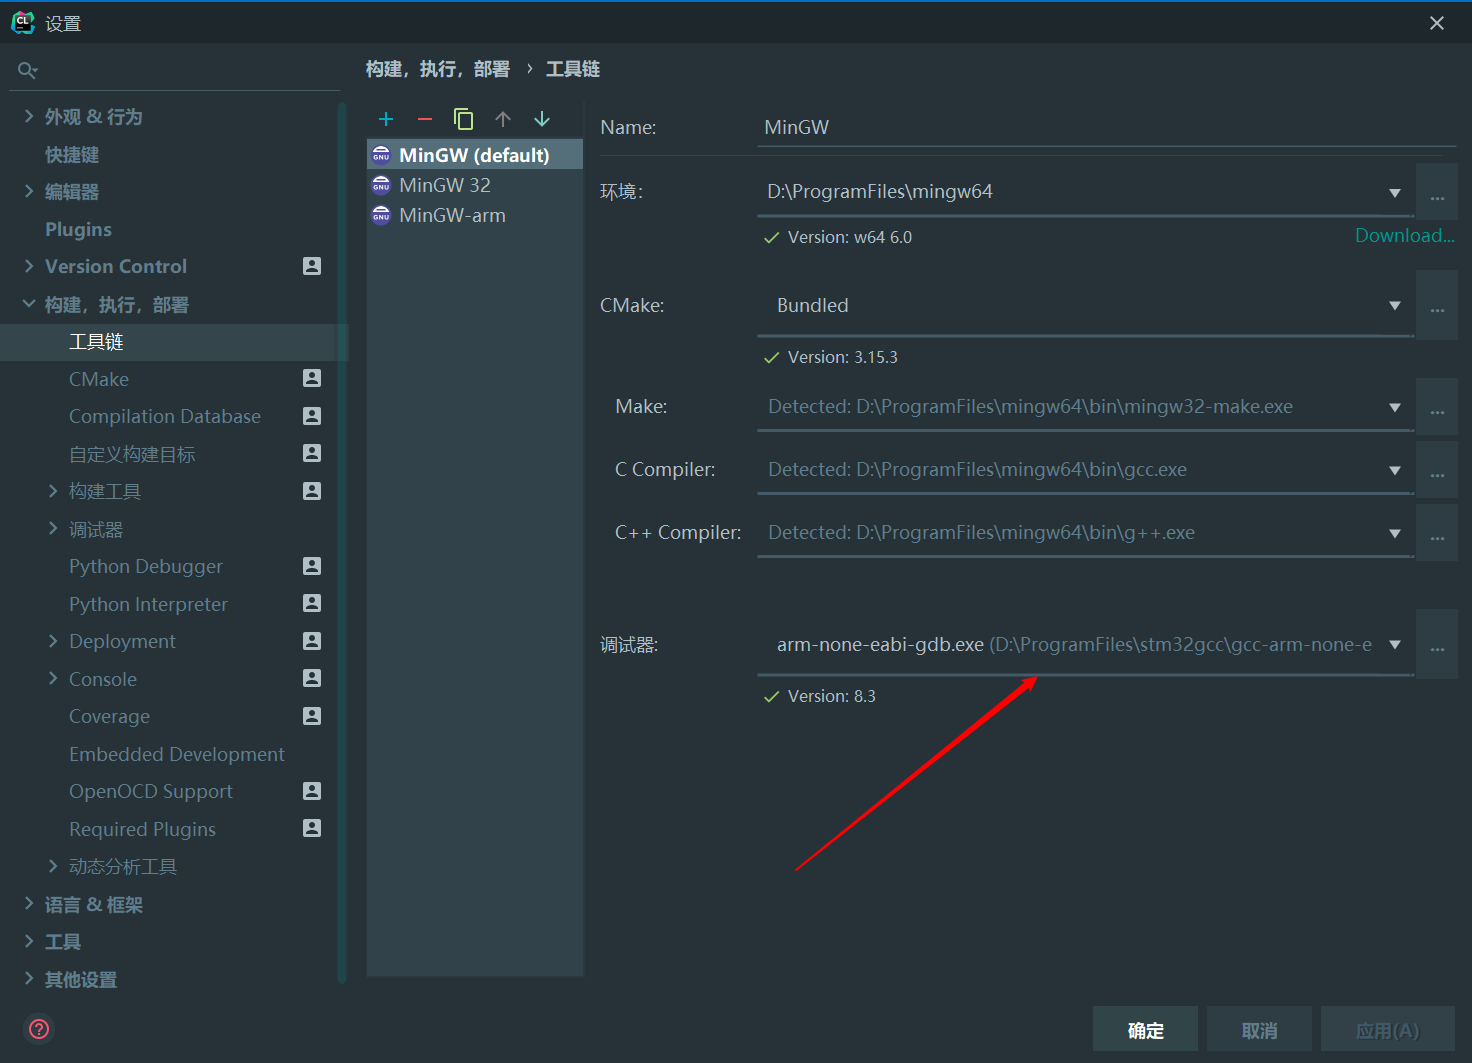Click the 构建，执行，部署 breadcrumb
This screenshot has width=1472, height=1063.
tap(438, 68)
